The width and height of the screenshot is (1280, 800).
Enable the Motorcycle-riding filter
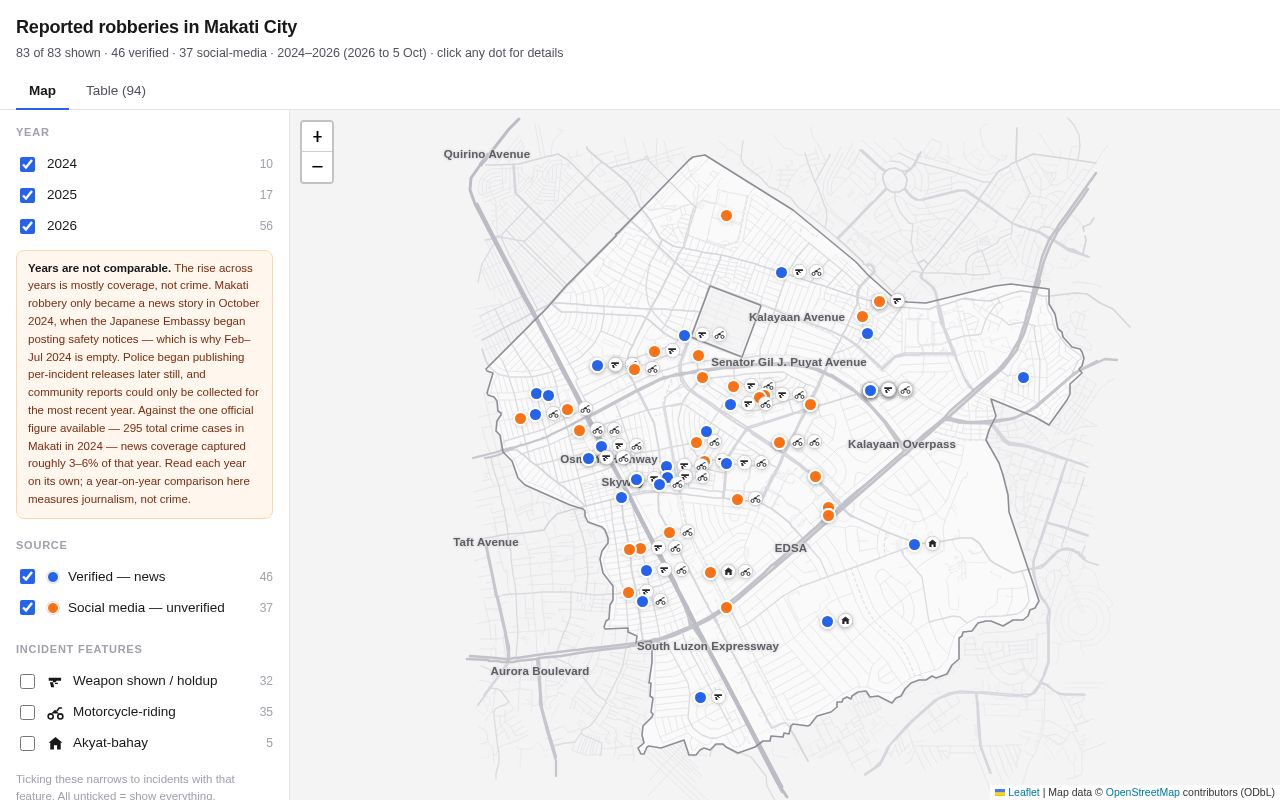point(27,712)
